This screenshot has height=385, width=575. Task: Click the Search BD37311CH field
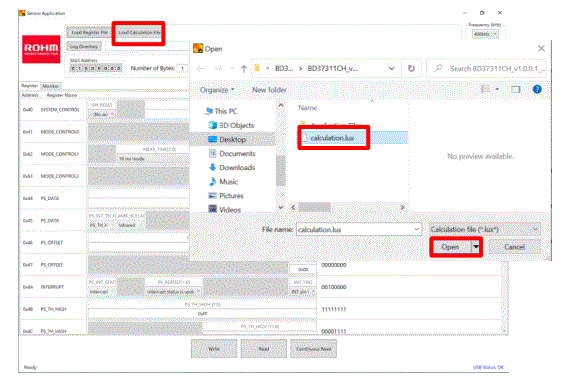[486, 69]
